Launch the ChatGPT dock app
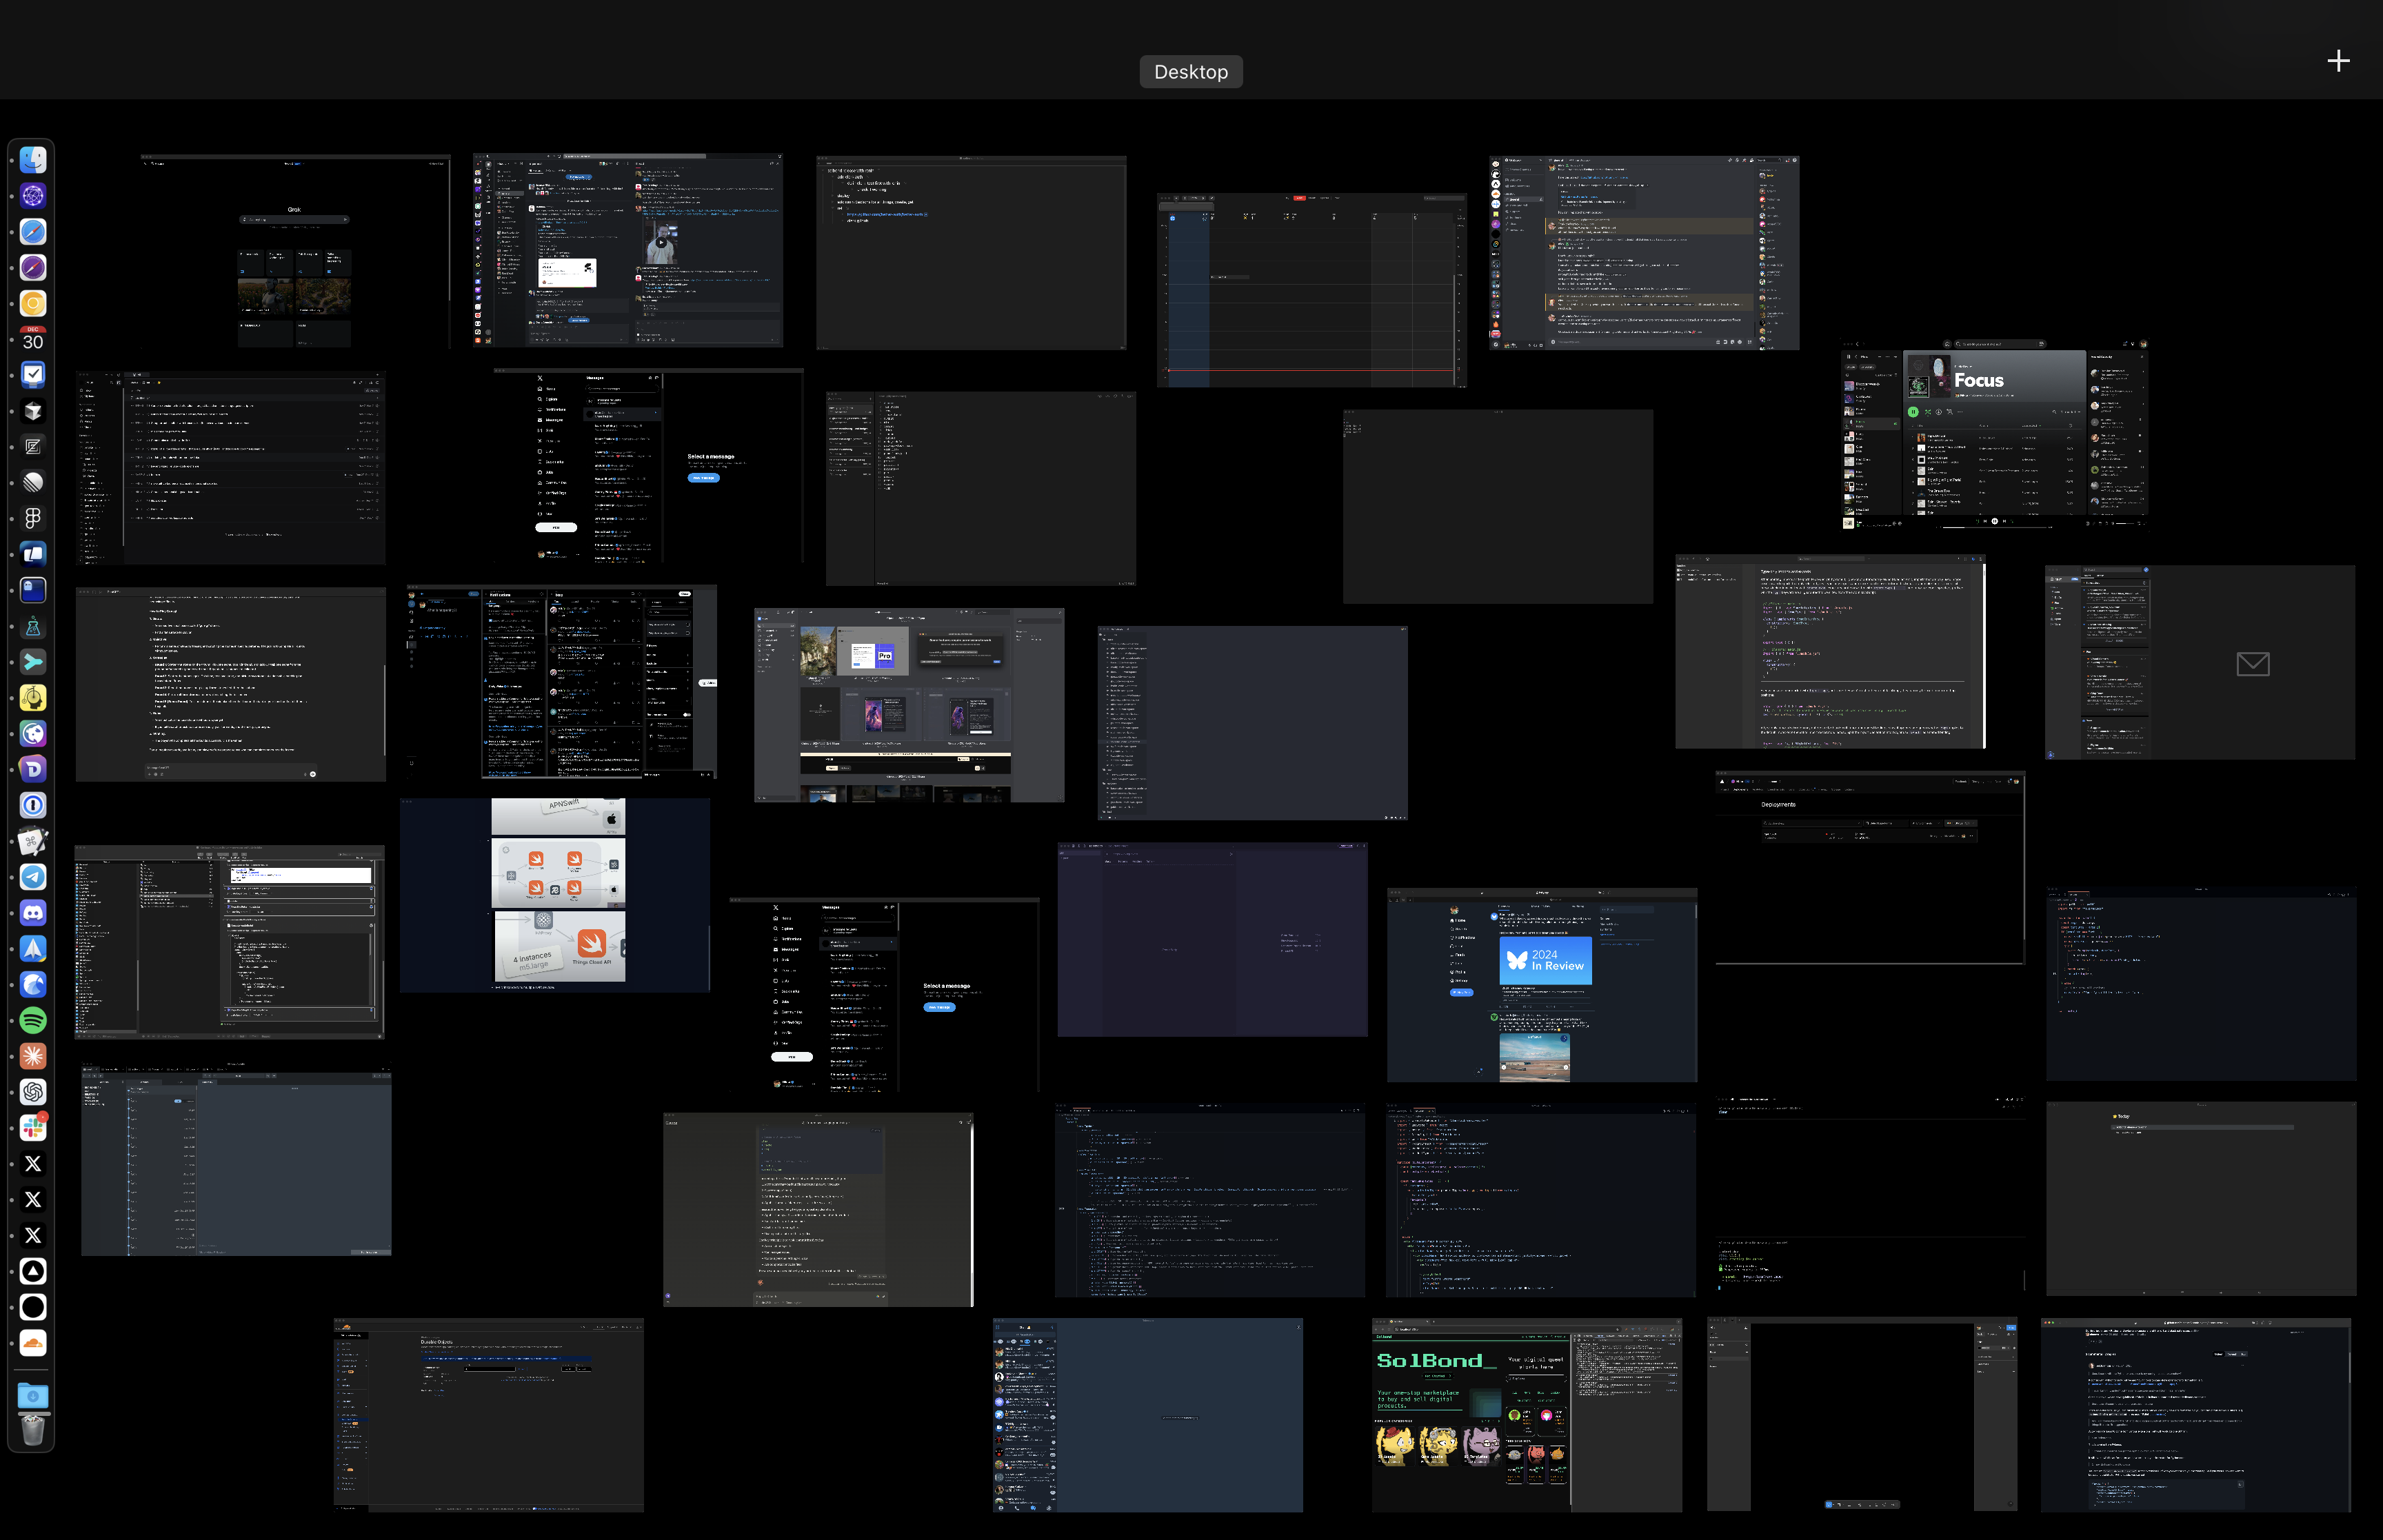The image size is (2383, 1540). tap(33, 1092)
